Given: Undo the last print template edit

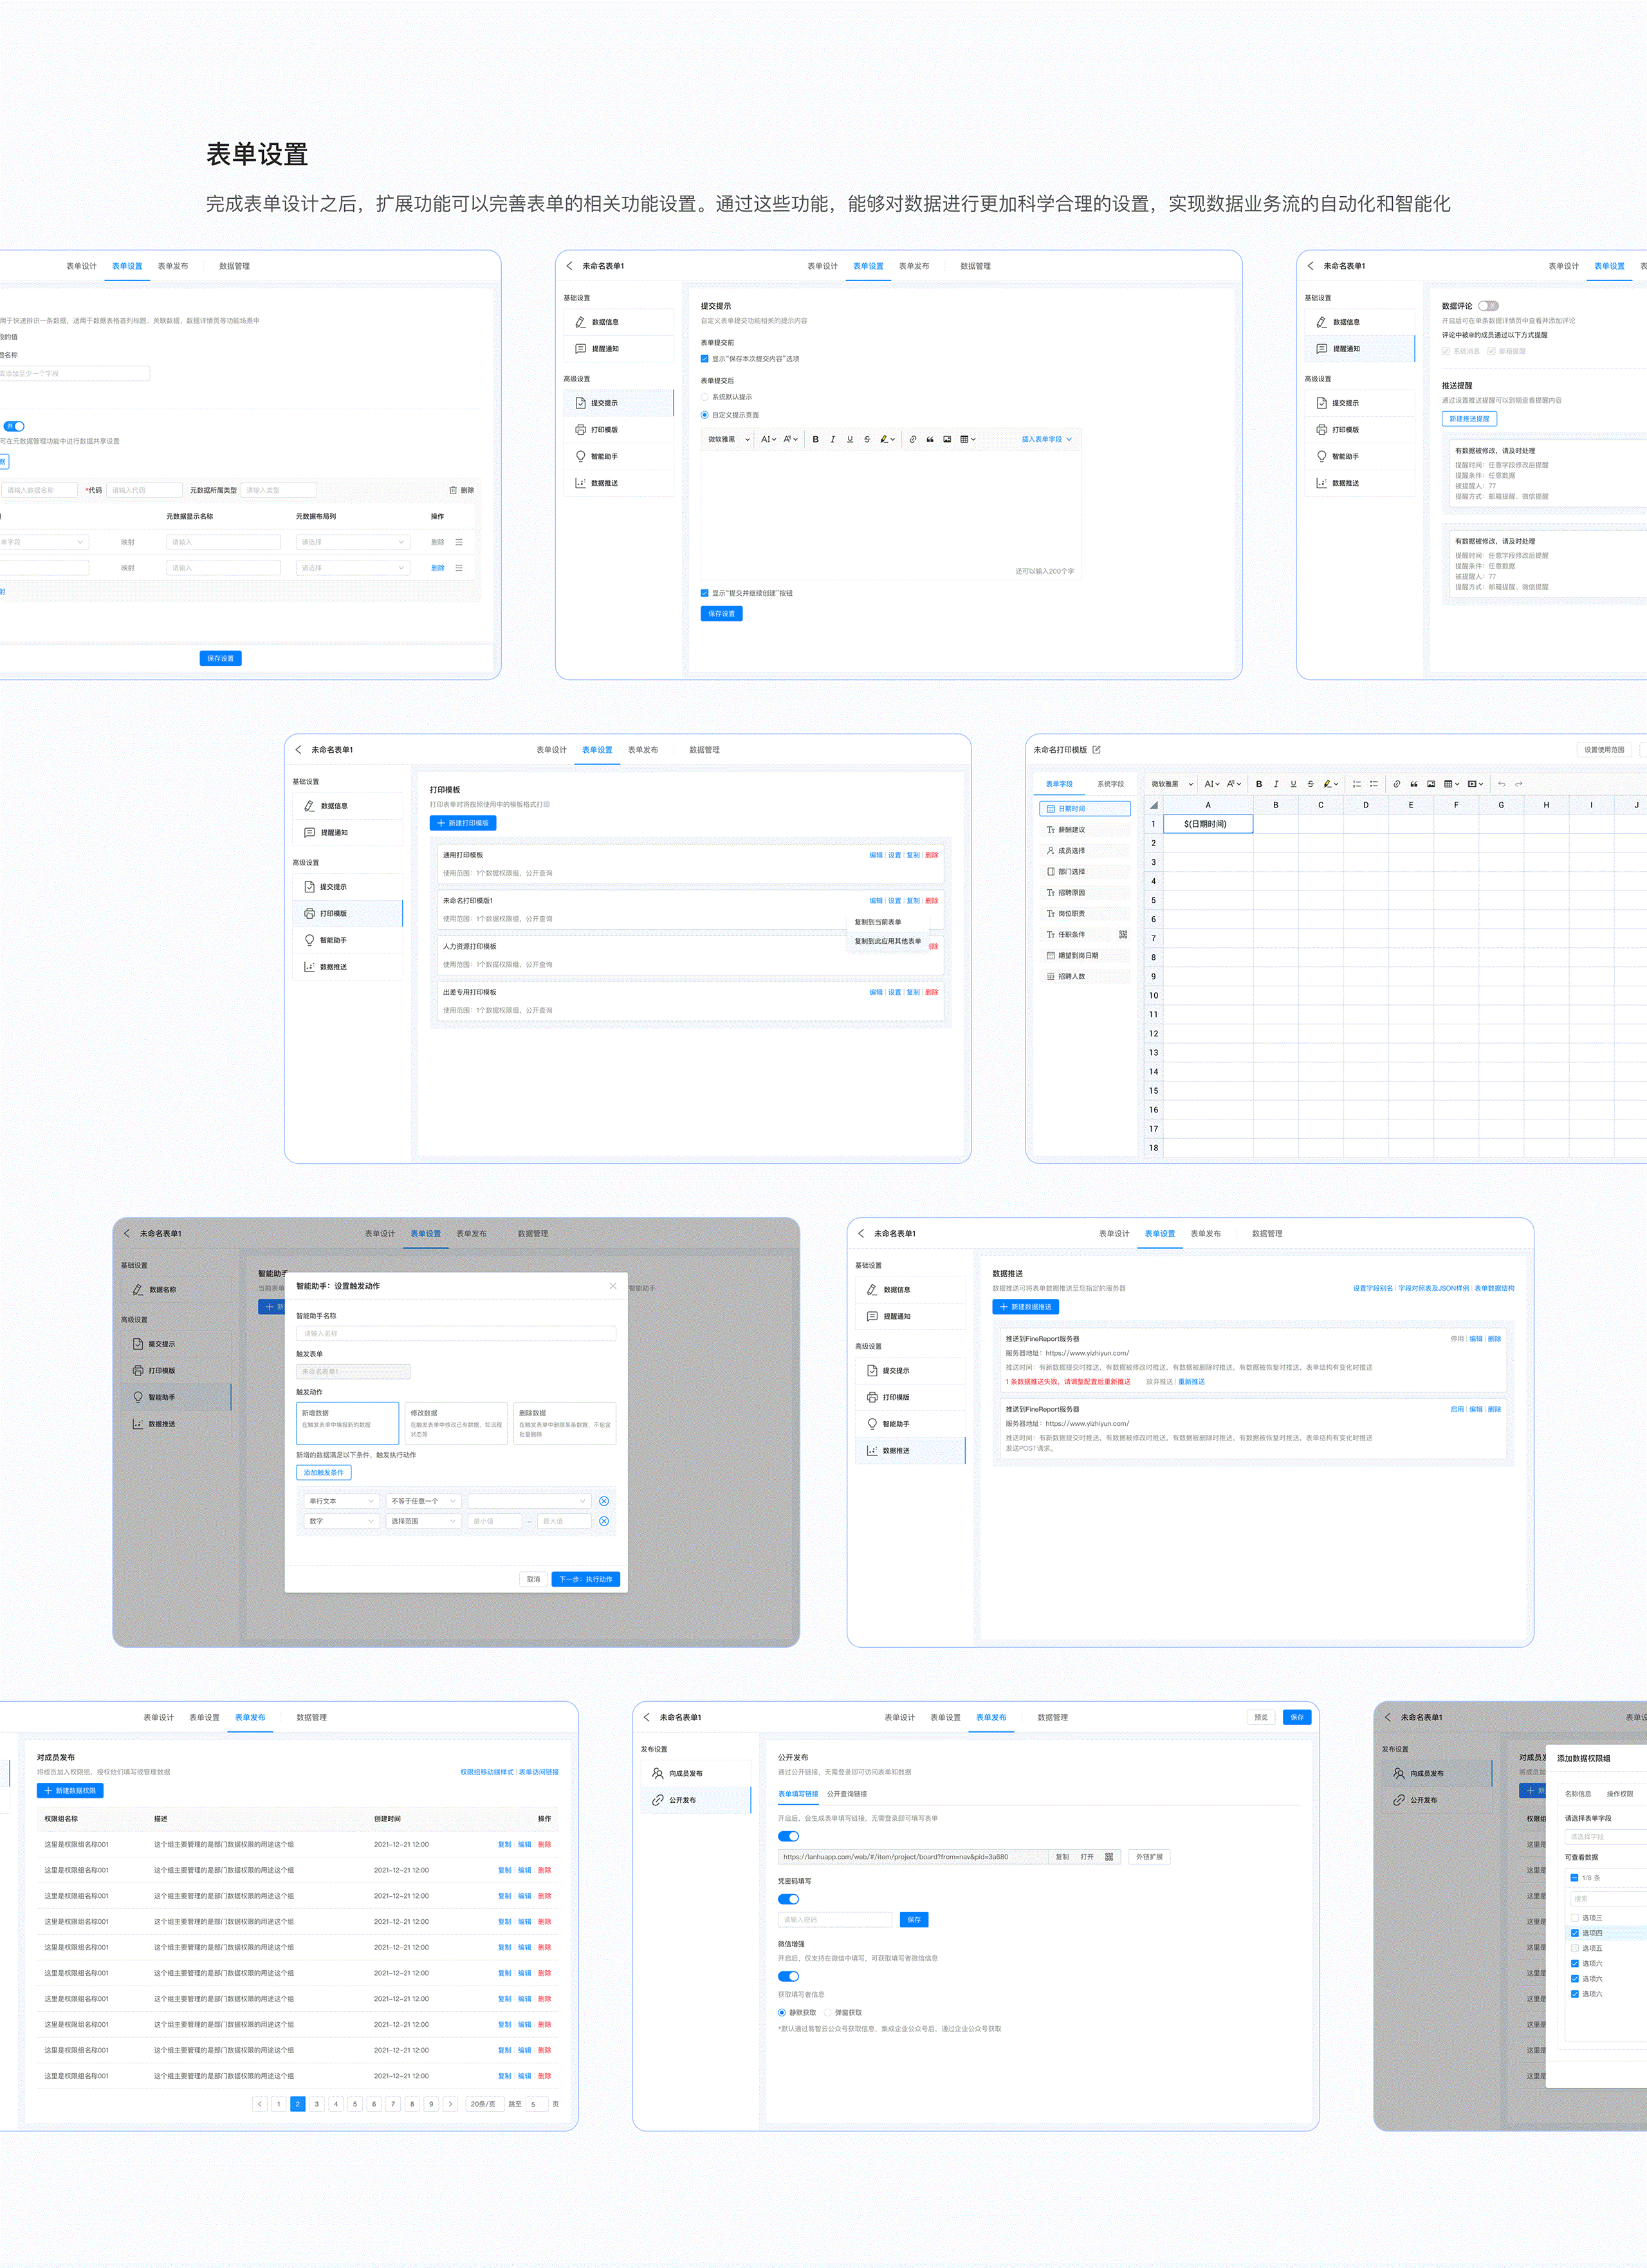Looking at the screenshot, I should [1501, 784].
